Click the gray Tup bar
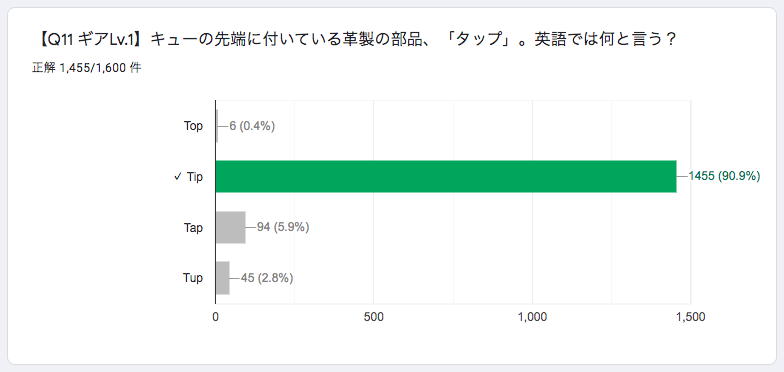 [x=222, y=278]
